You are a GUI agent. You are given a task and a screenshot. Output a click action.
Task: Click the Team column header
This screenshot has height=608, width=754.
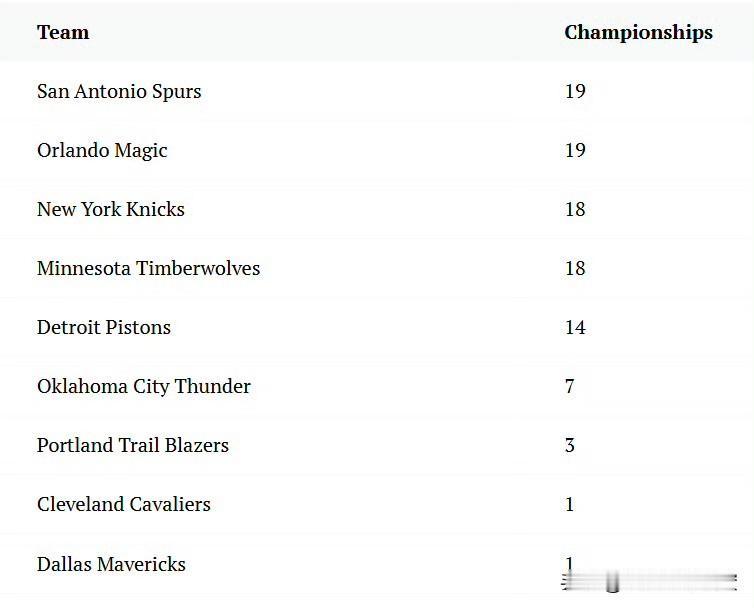(x=63, y=33)
